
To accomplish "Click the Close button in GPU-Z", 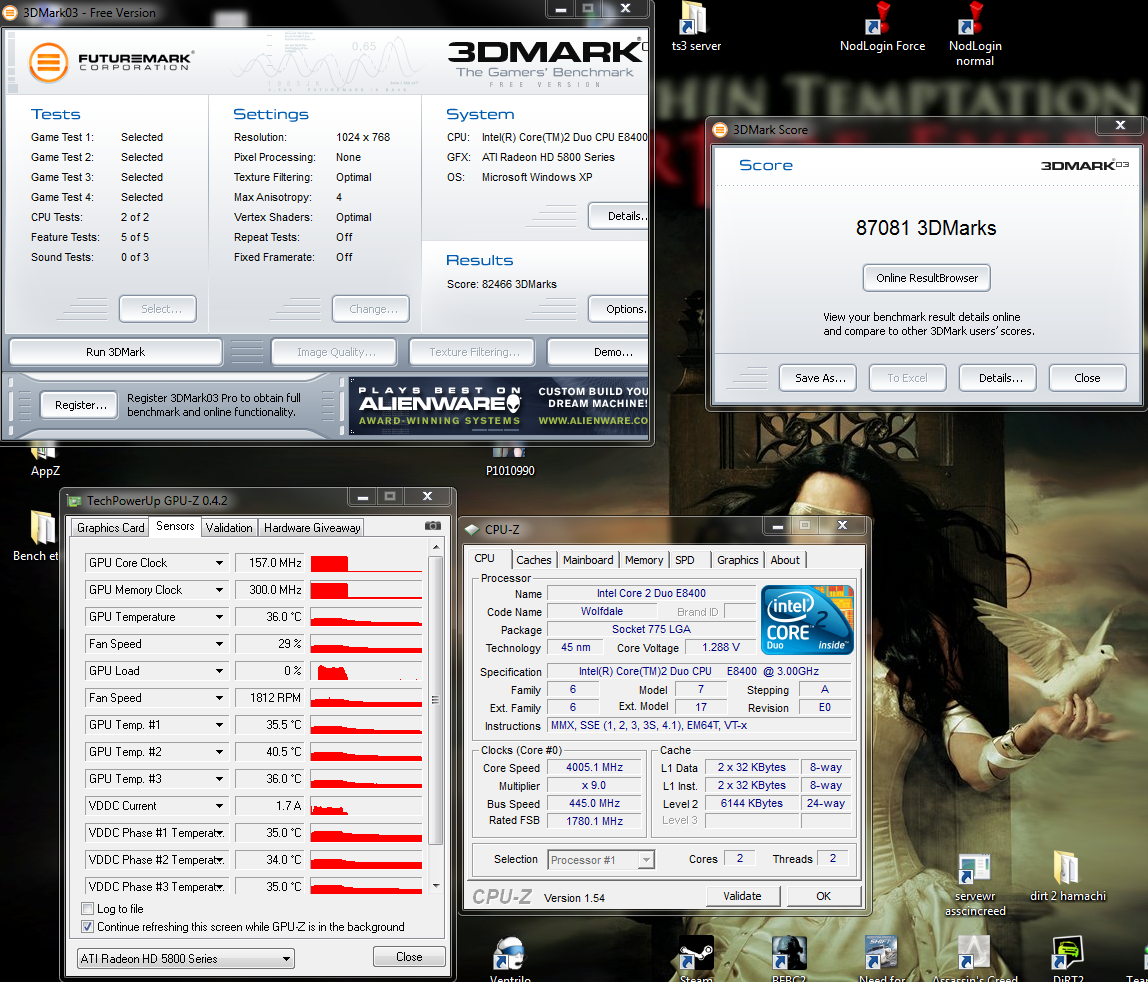I will pos(409,957).
